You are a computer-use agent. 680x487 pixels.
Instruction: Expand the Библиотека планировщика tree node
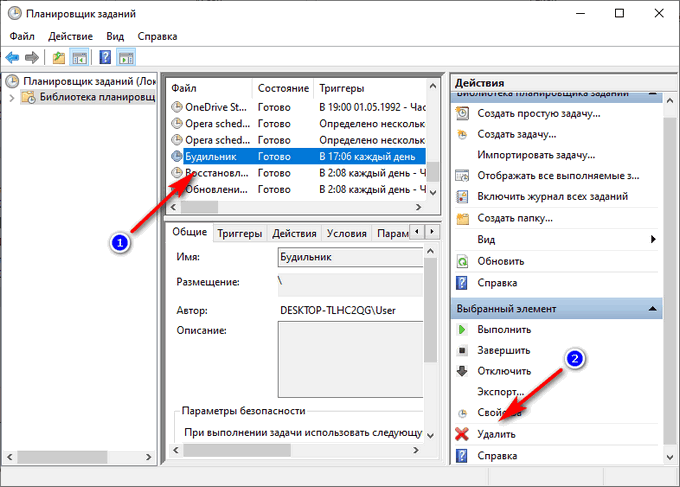[x=11, y=98]
